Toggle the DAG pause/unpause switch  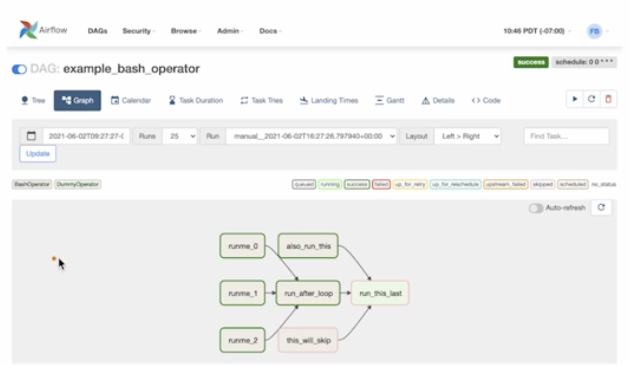[19, 69]
